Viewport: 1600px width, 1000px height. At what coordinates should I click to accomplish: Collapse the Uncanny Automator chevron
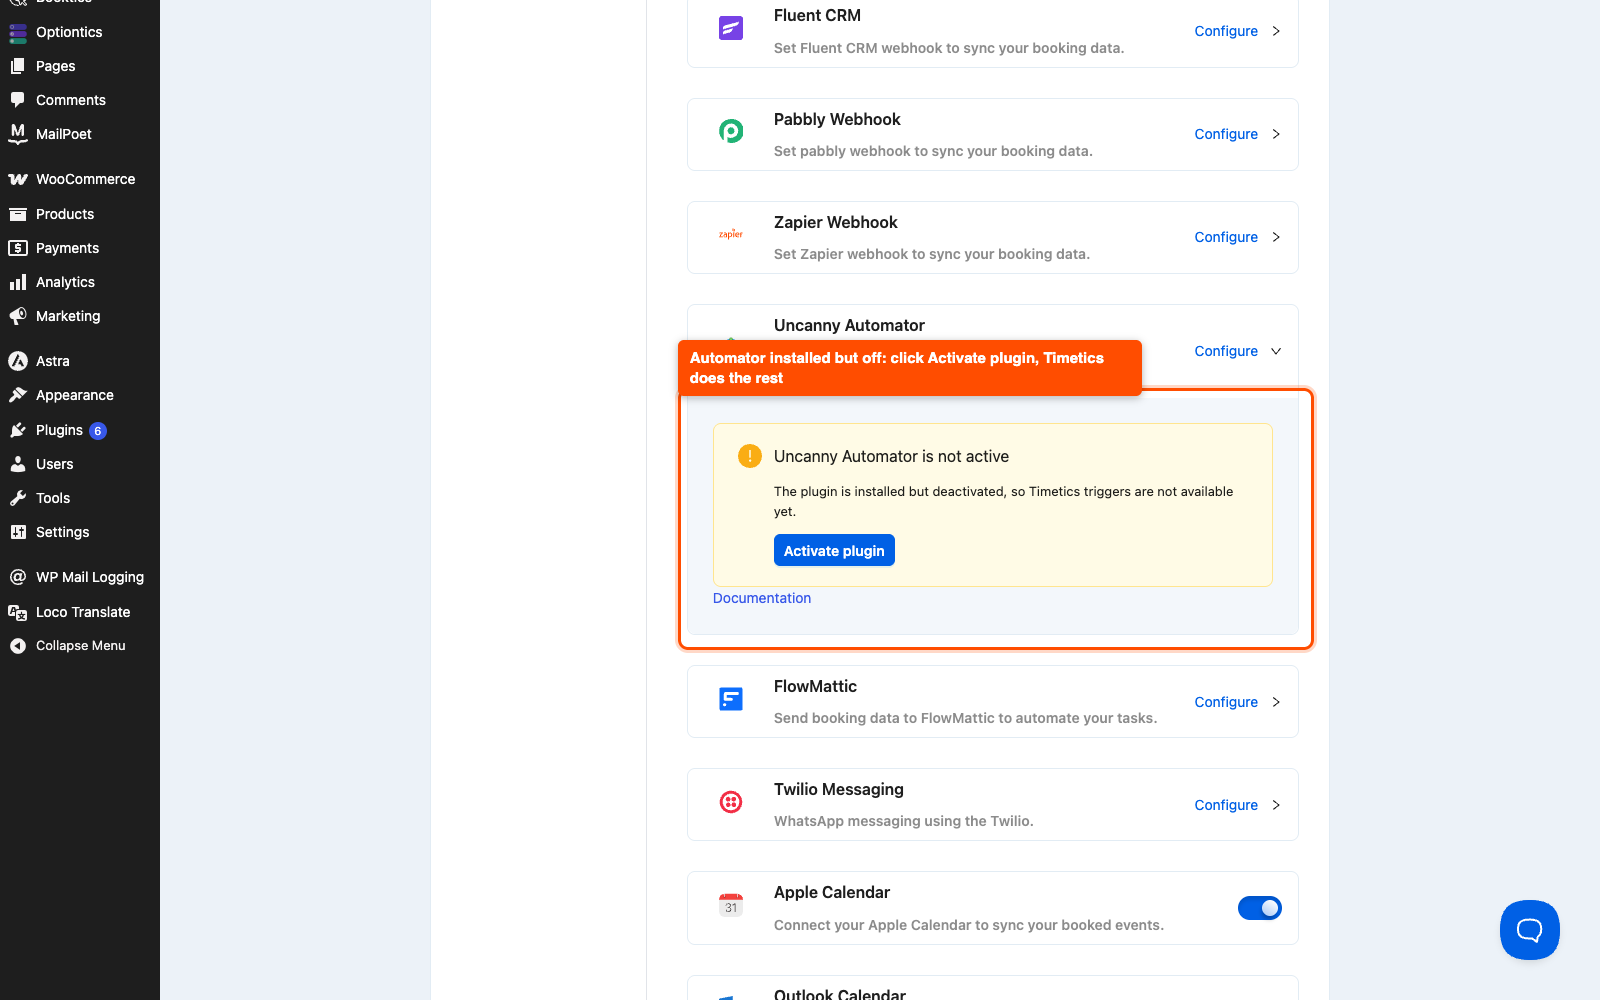pos(1276,351)
